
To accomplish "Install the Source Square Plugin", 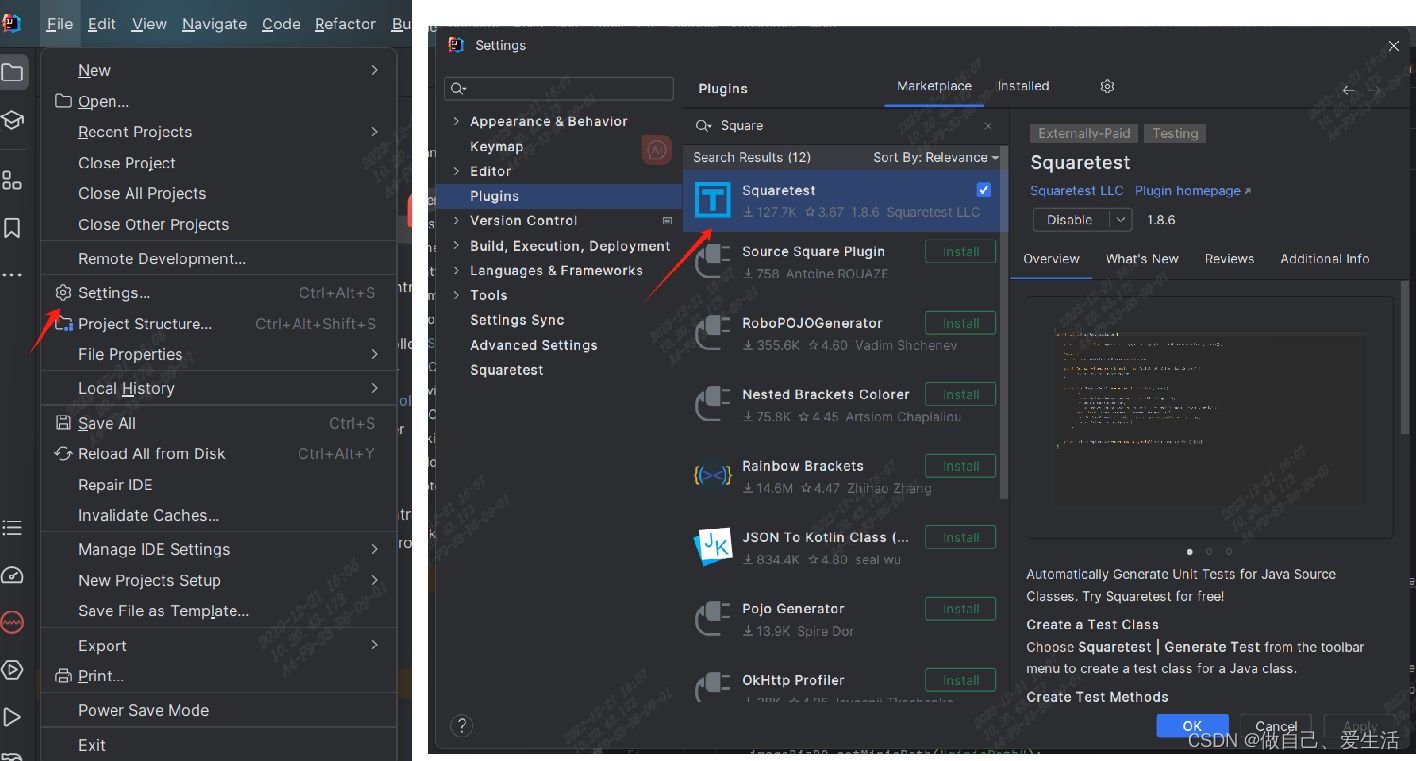I will click(x=960, y=252).
